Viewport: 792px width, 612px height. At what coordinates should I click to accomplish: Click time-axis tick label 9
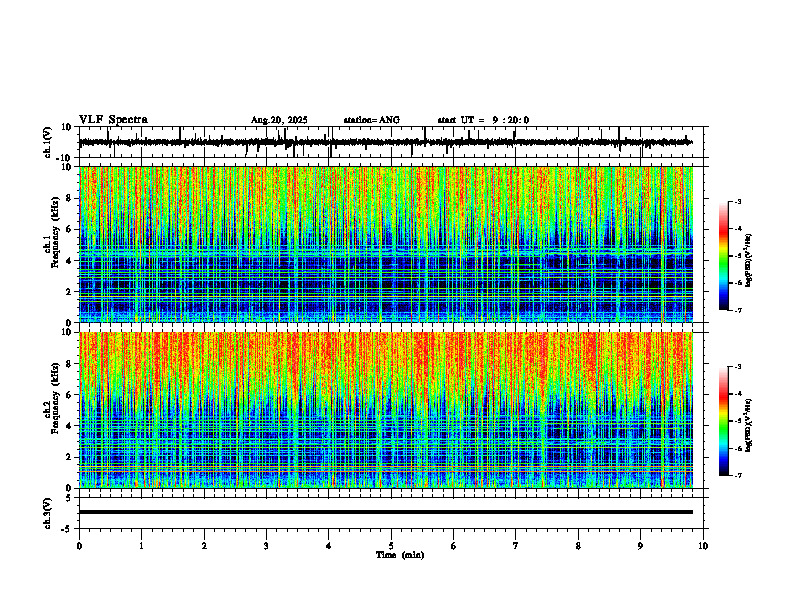click(640, 546)
